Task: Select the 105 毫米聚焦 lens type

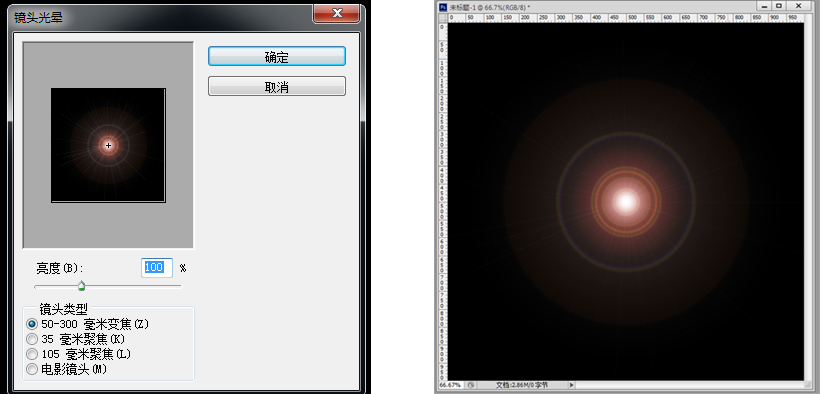Action: pos(32,355)
